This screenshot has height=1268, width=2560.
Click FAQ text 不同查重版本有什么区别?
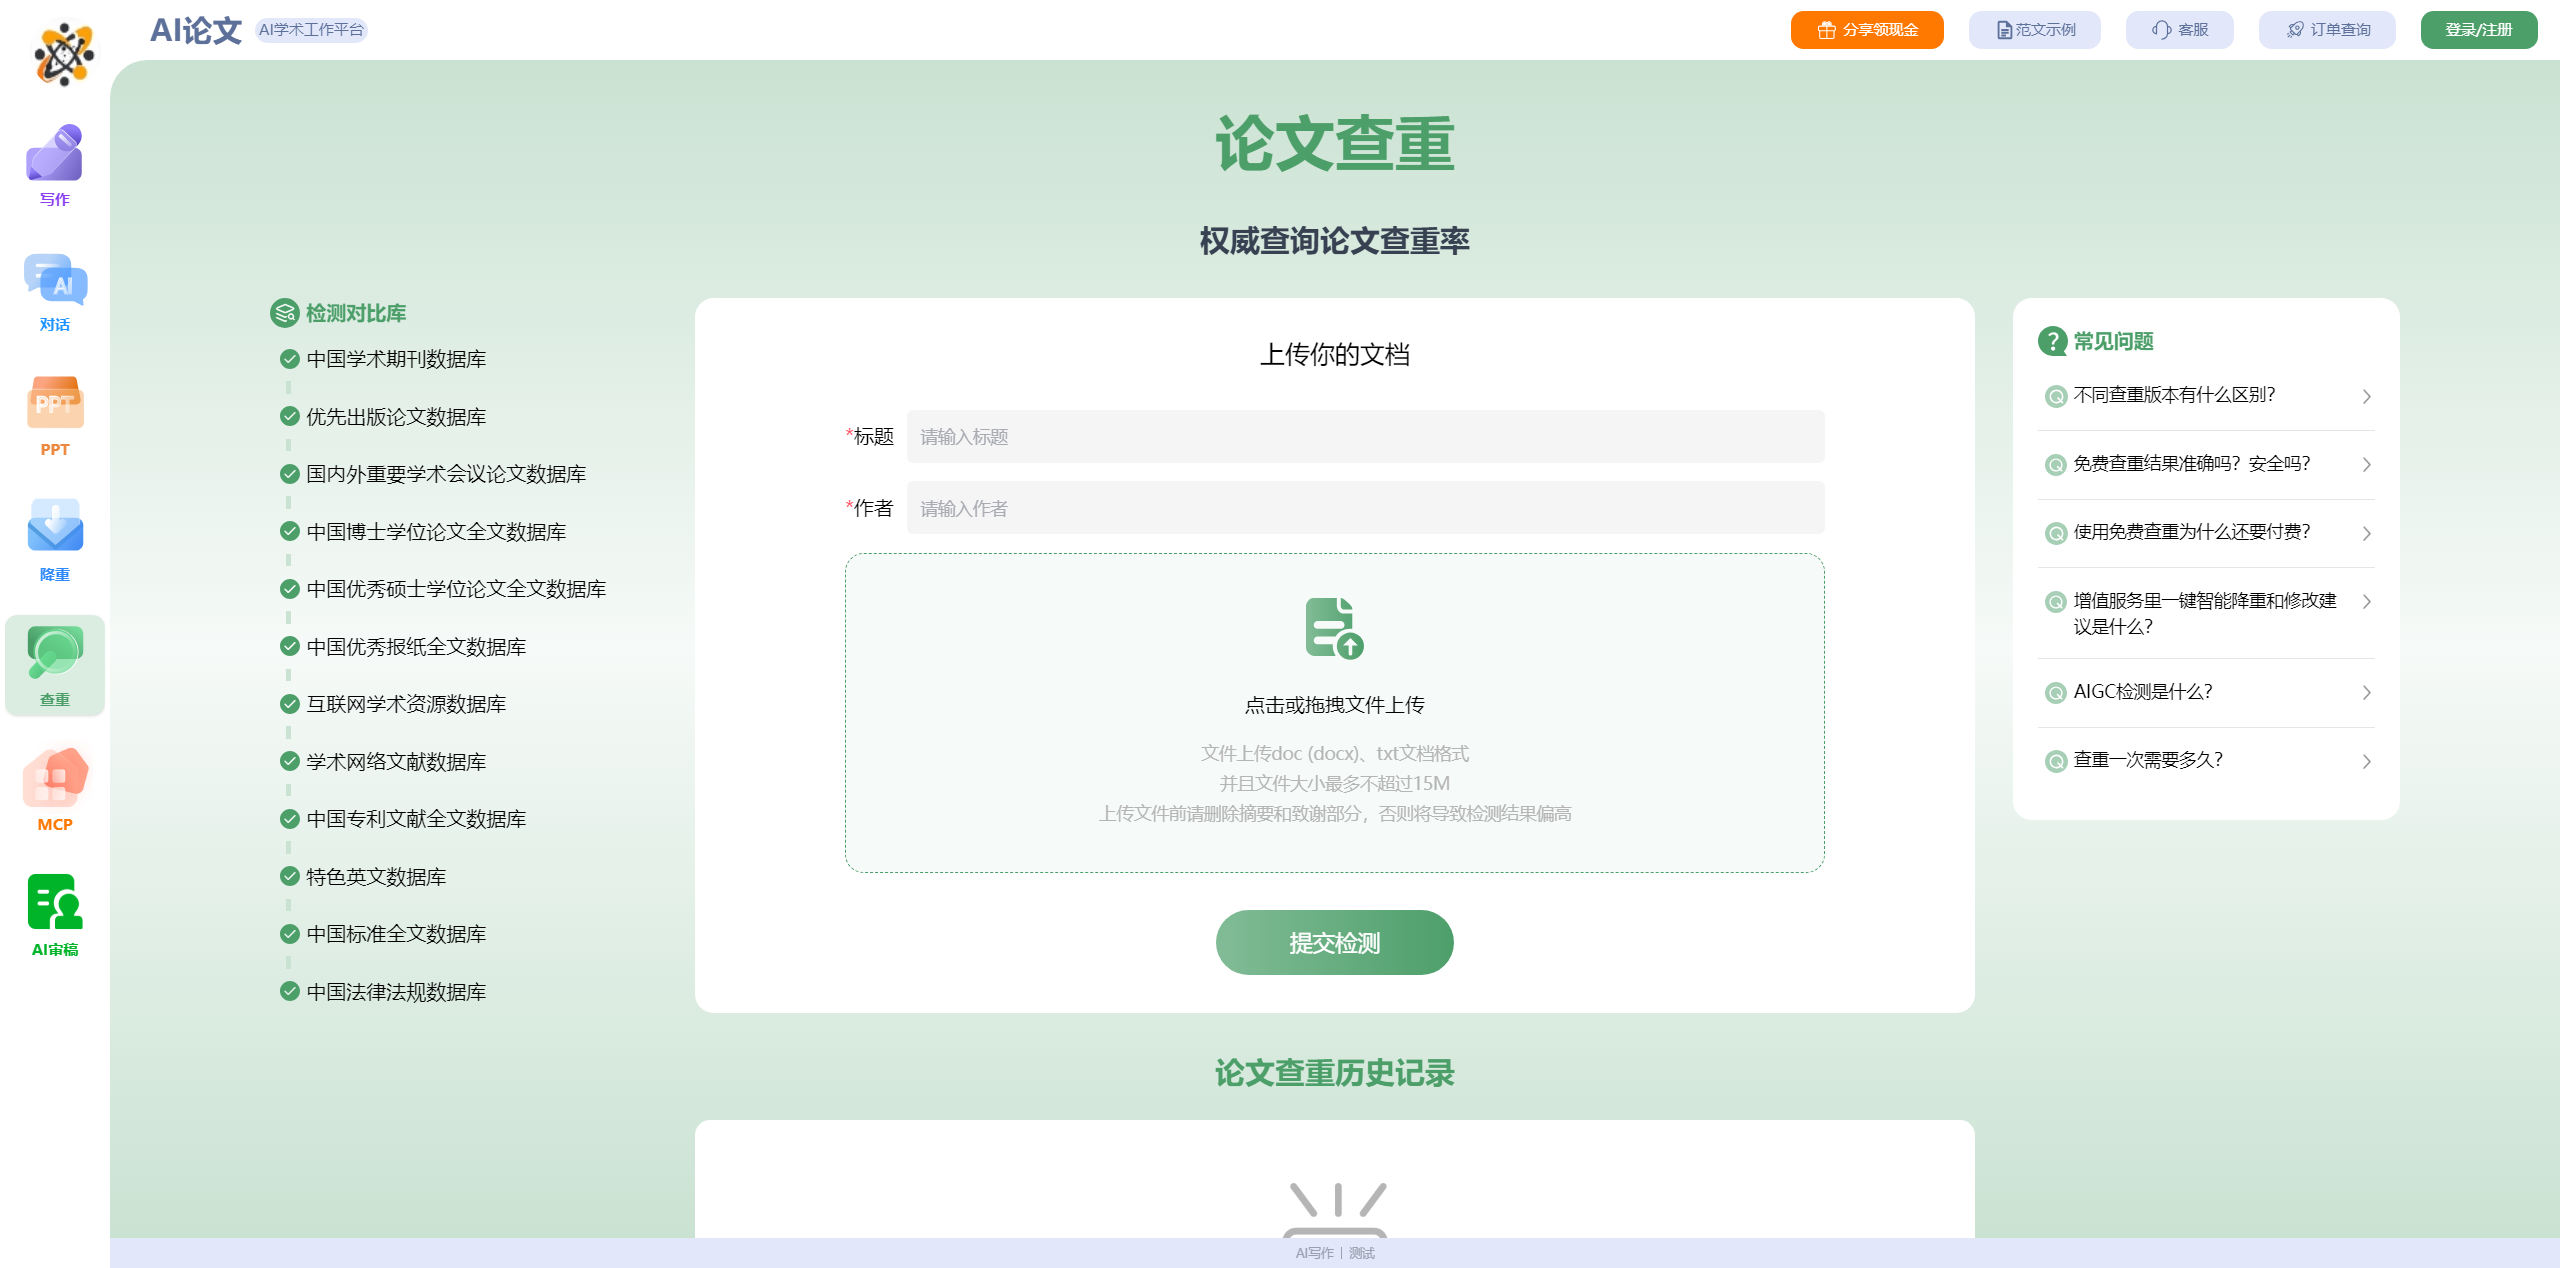[x=2174, y=395]
